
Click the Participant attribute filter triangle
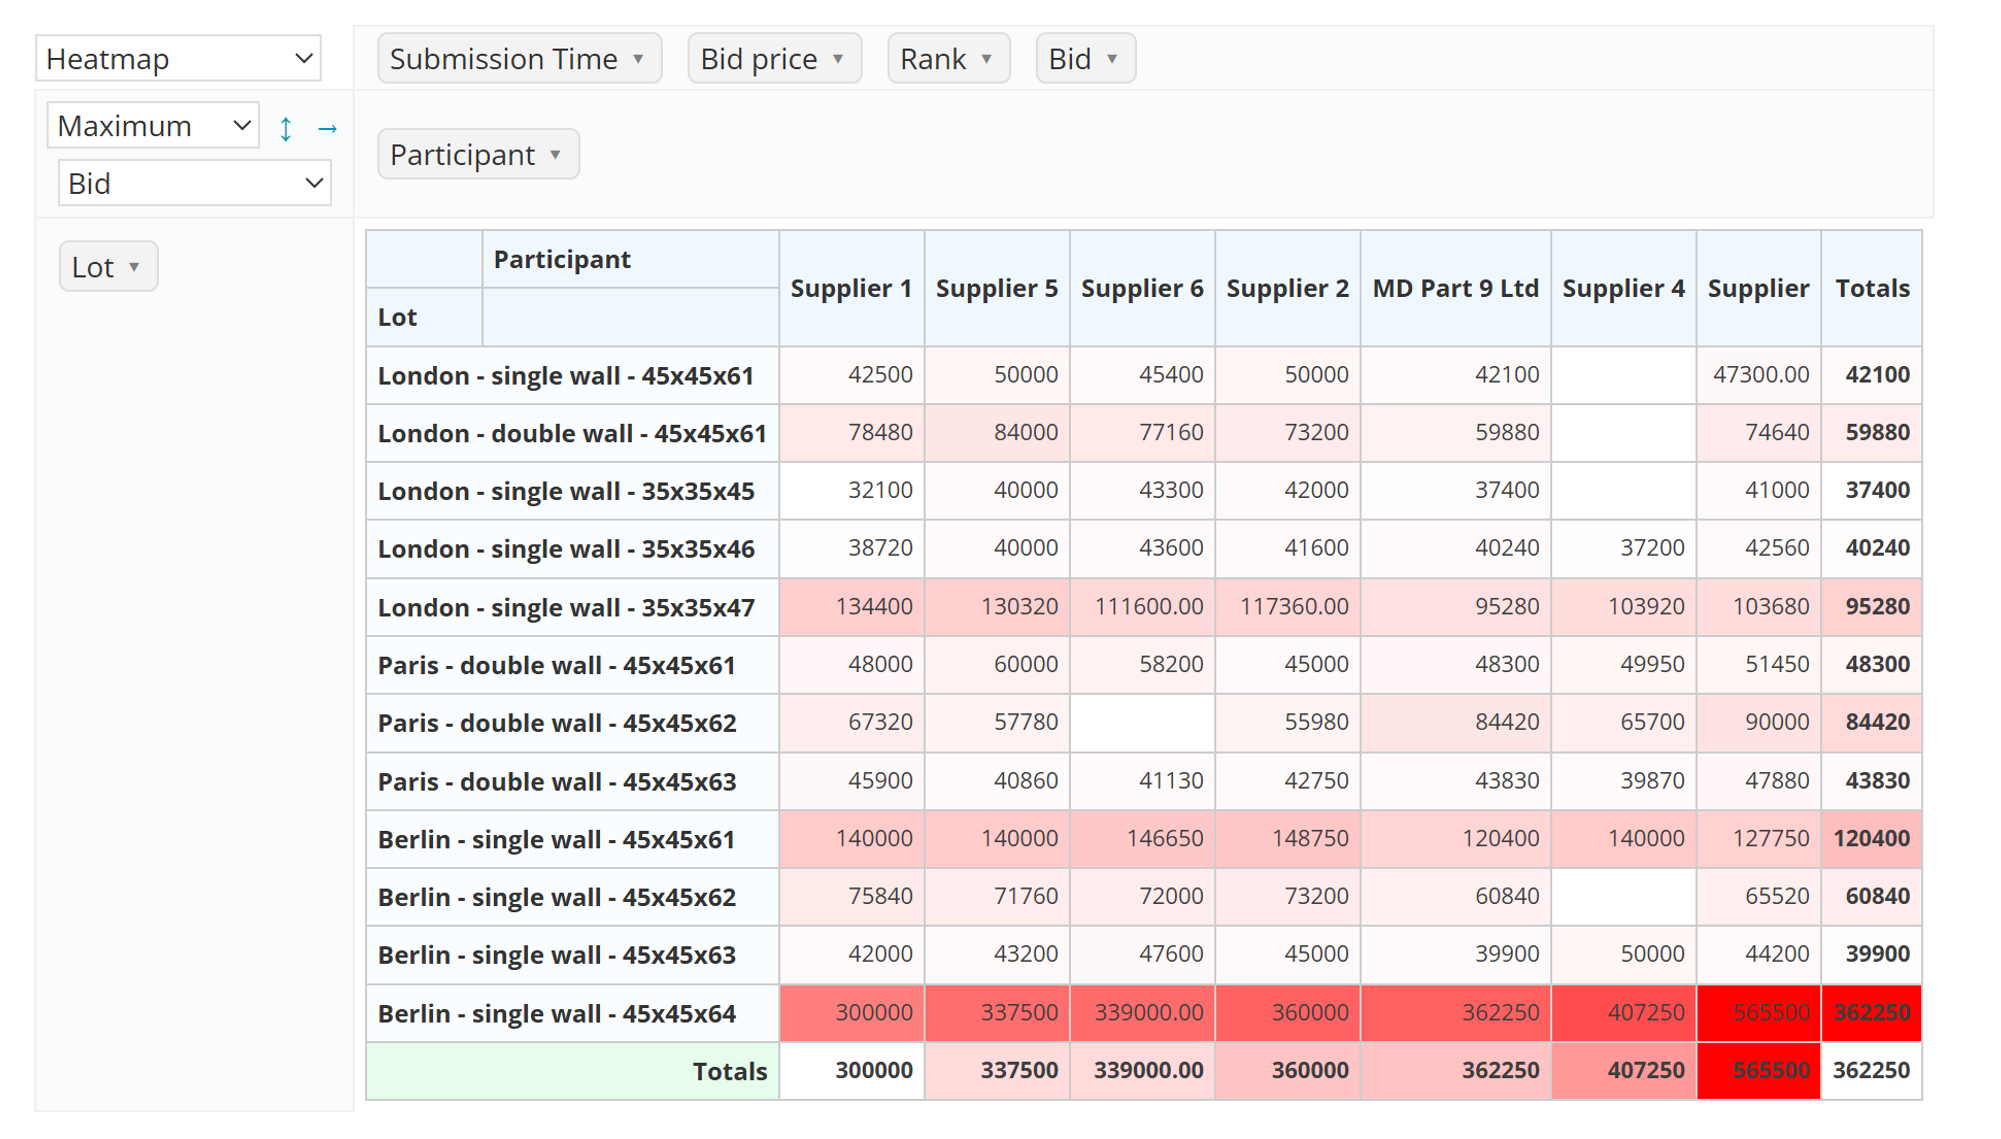click(x=556, y=155)
